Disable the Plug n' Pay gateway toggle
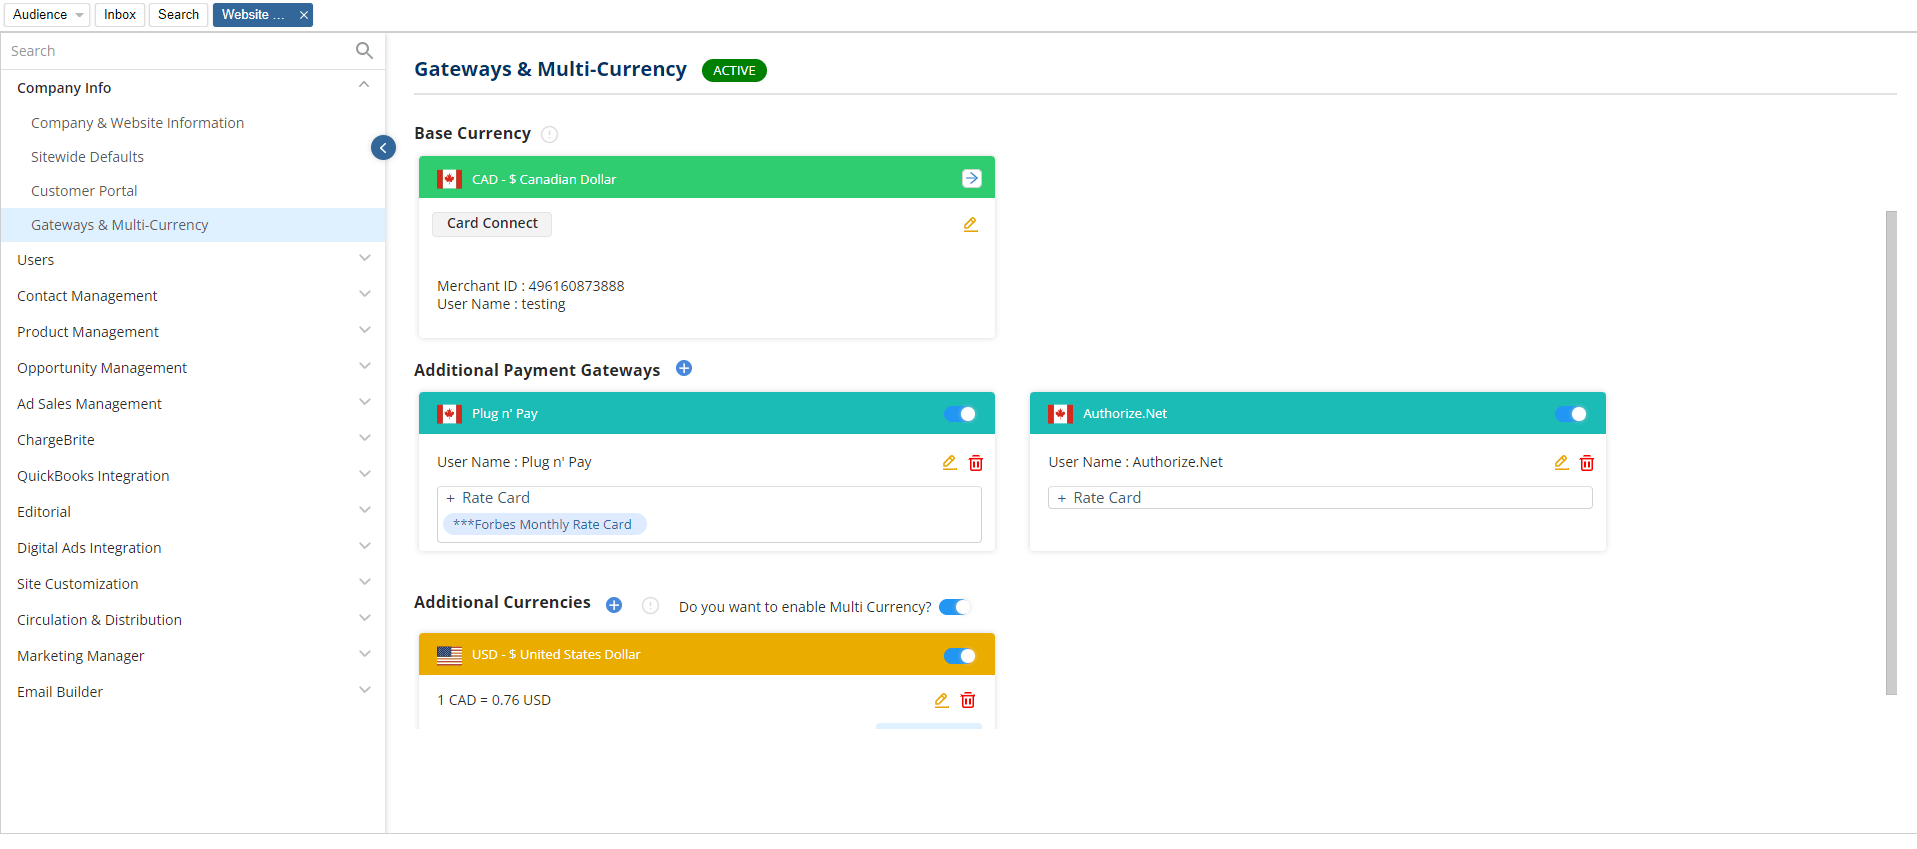The height and width of the screenshot is (849, 1917). [x=960, y=414]
